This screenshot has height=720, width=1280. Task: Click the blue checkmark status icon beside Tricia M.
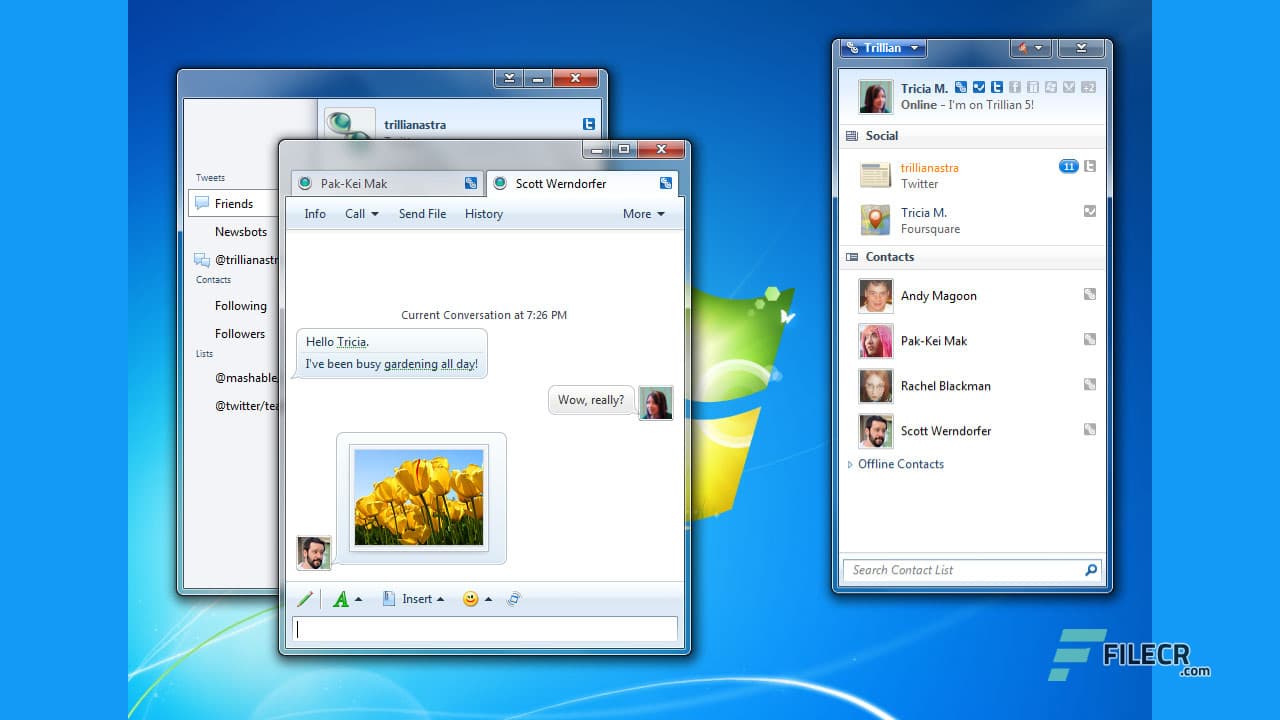point(979,88)
